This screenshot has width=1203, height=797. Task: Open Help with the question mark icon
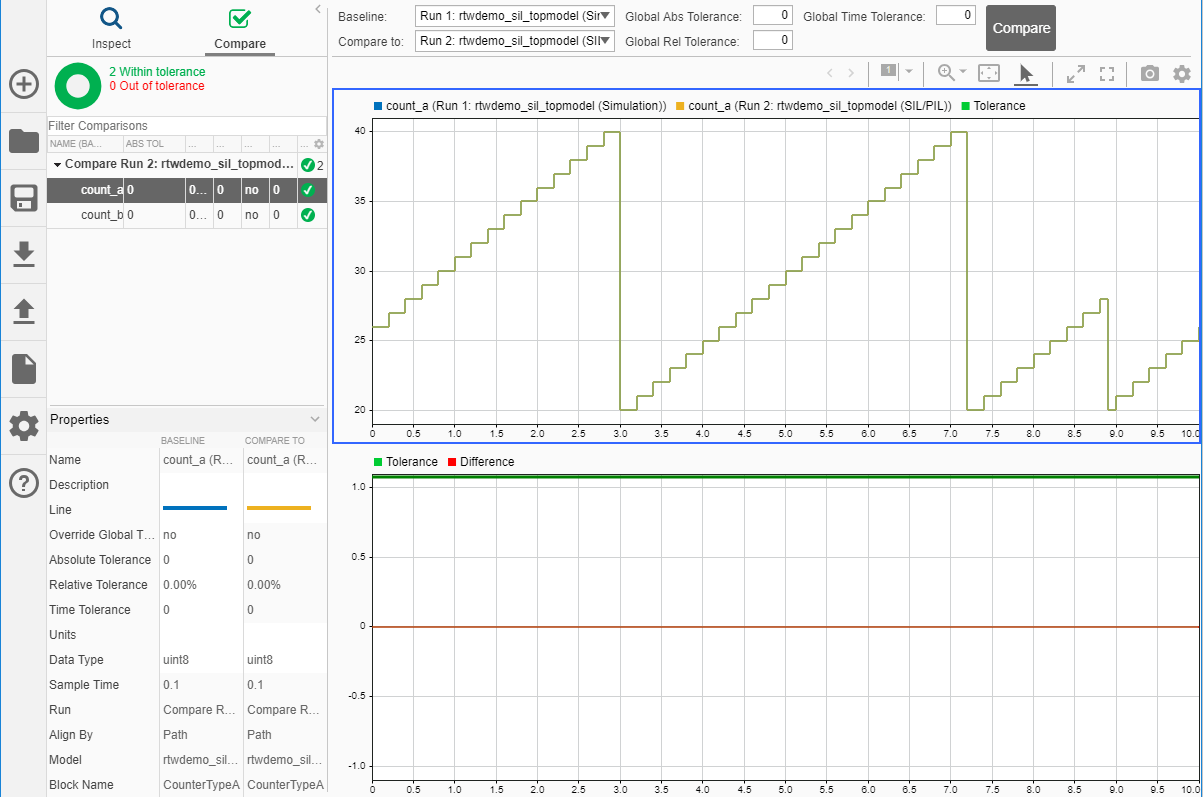24,483
